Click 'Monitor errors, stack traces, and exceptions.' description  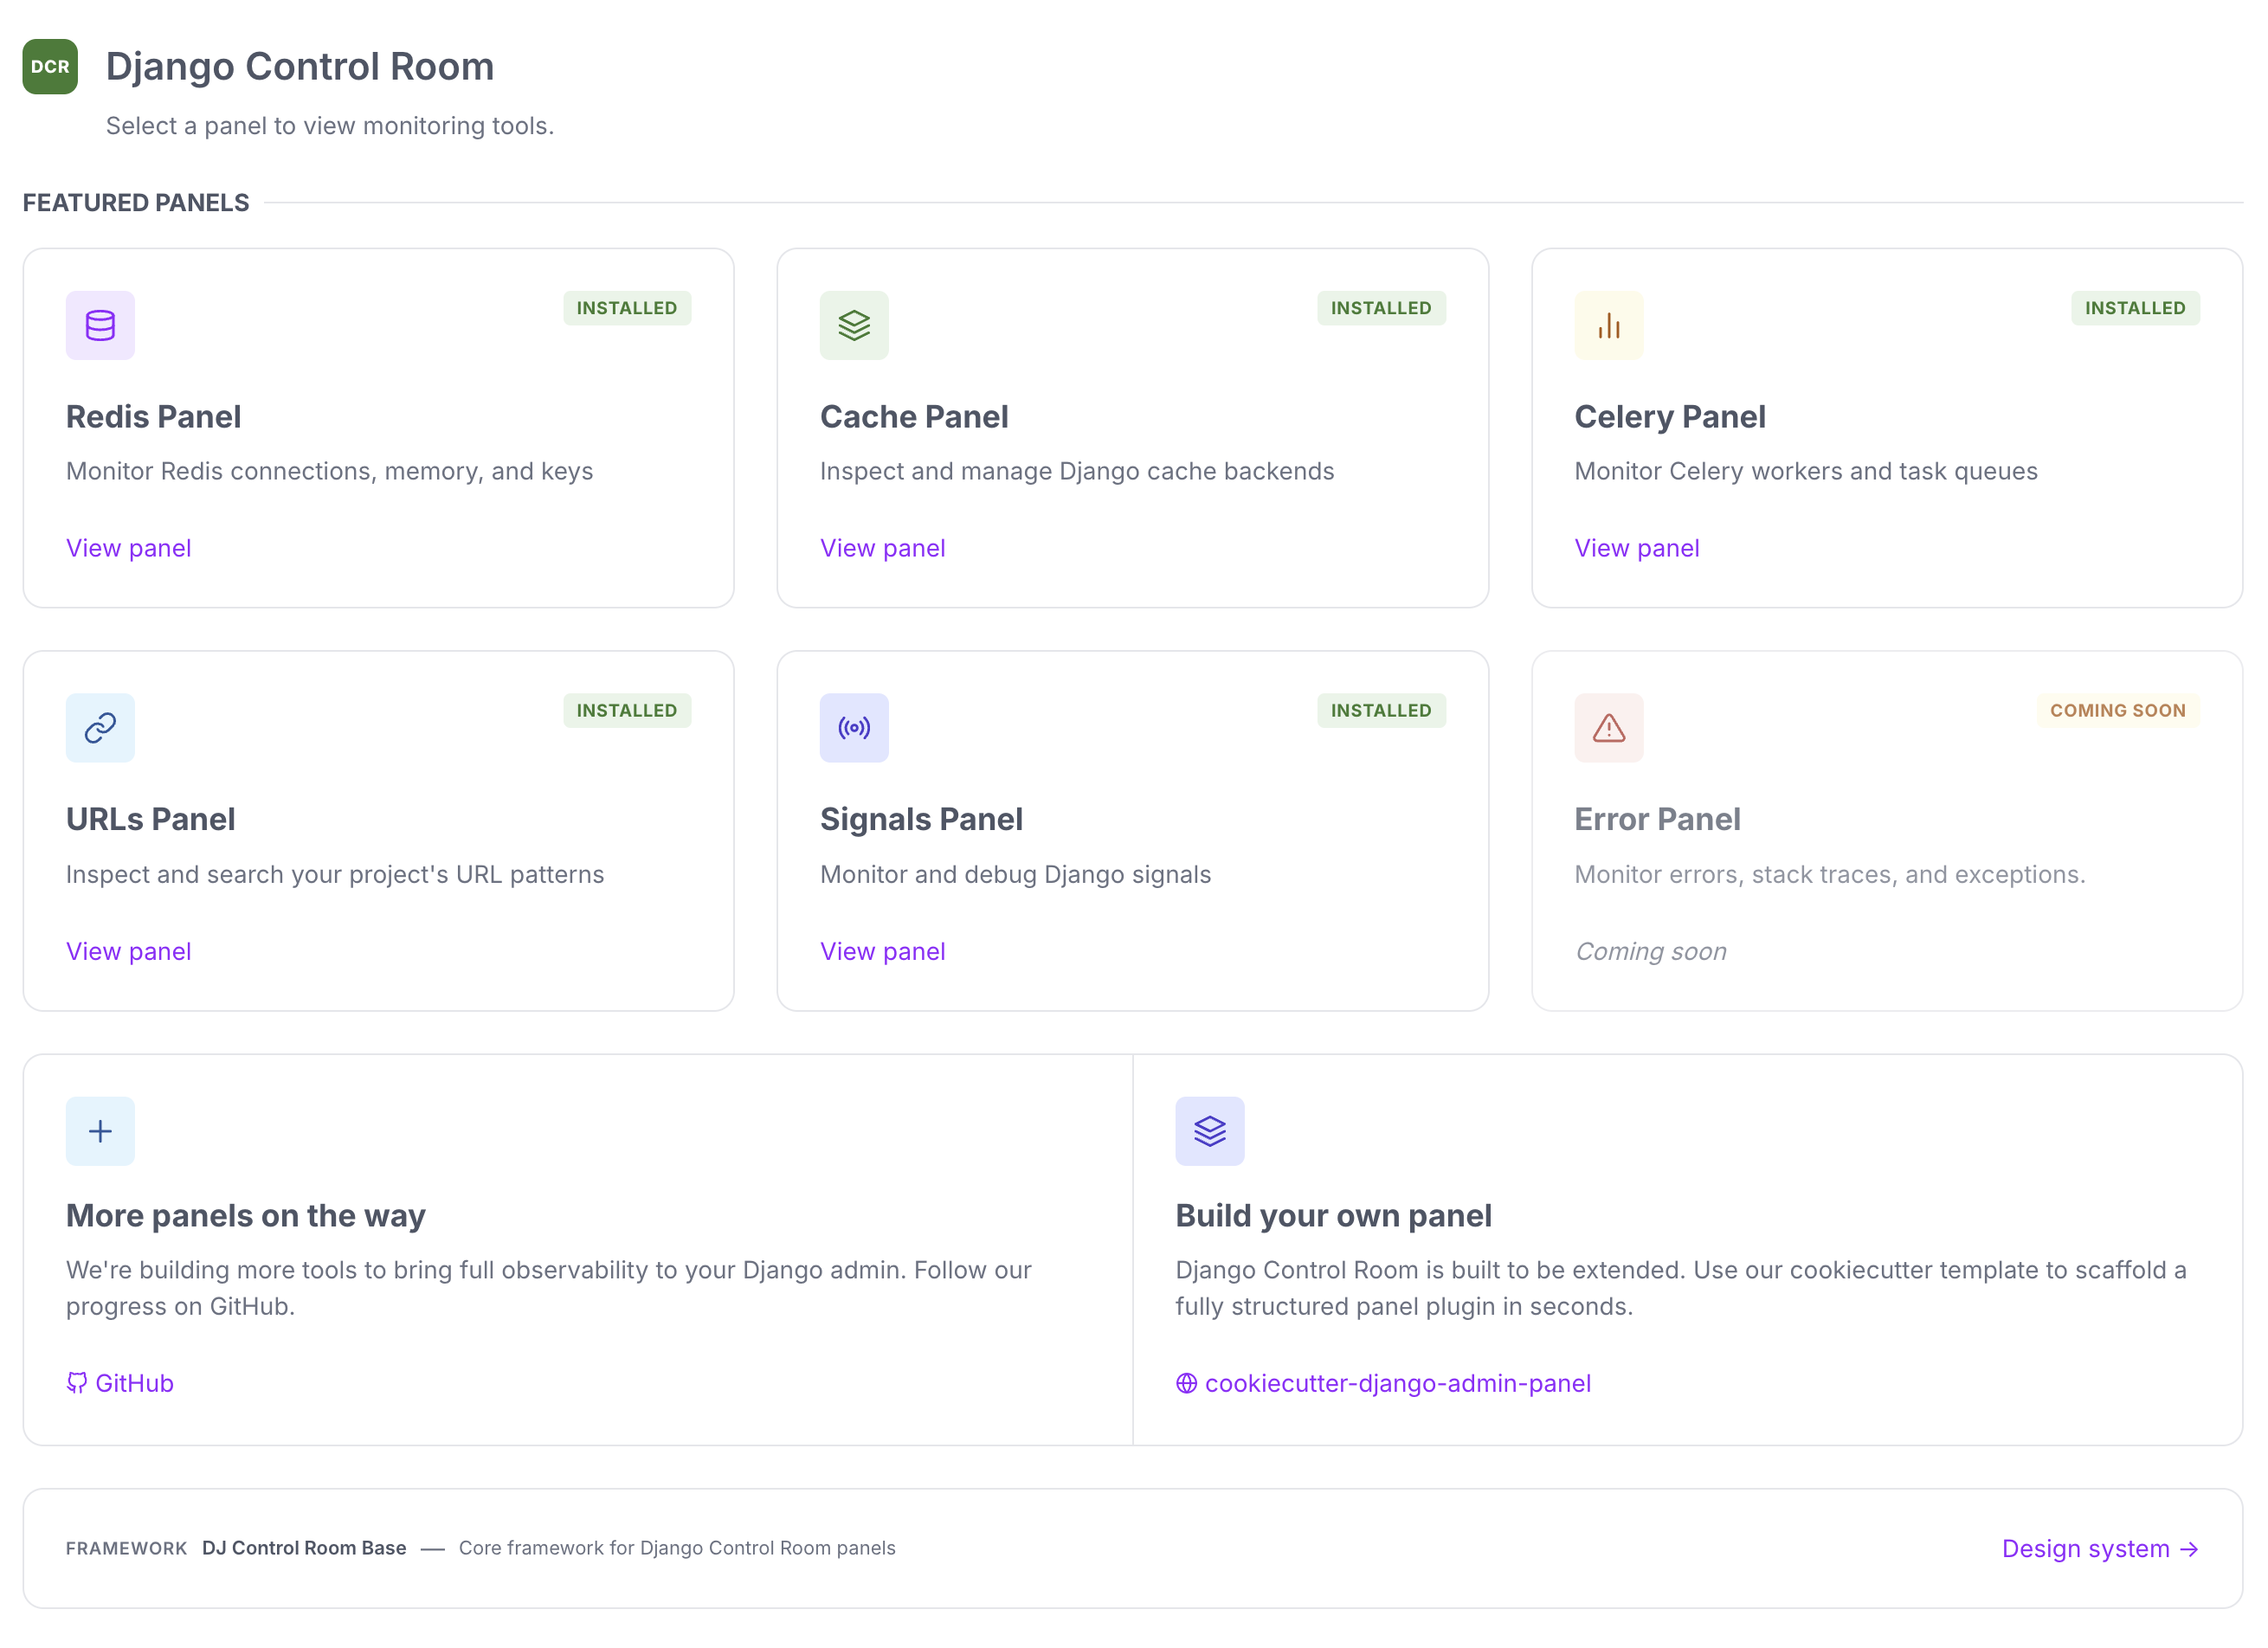pyautogui.click(x=1830, y=875)
